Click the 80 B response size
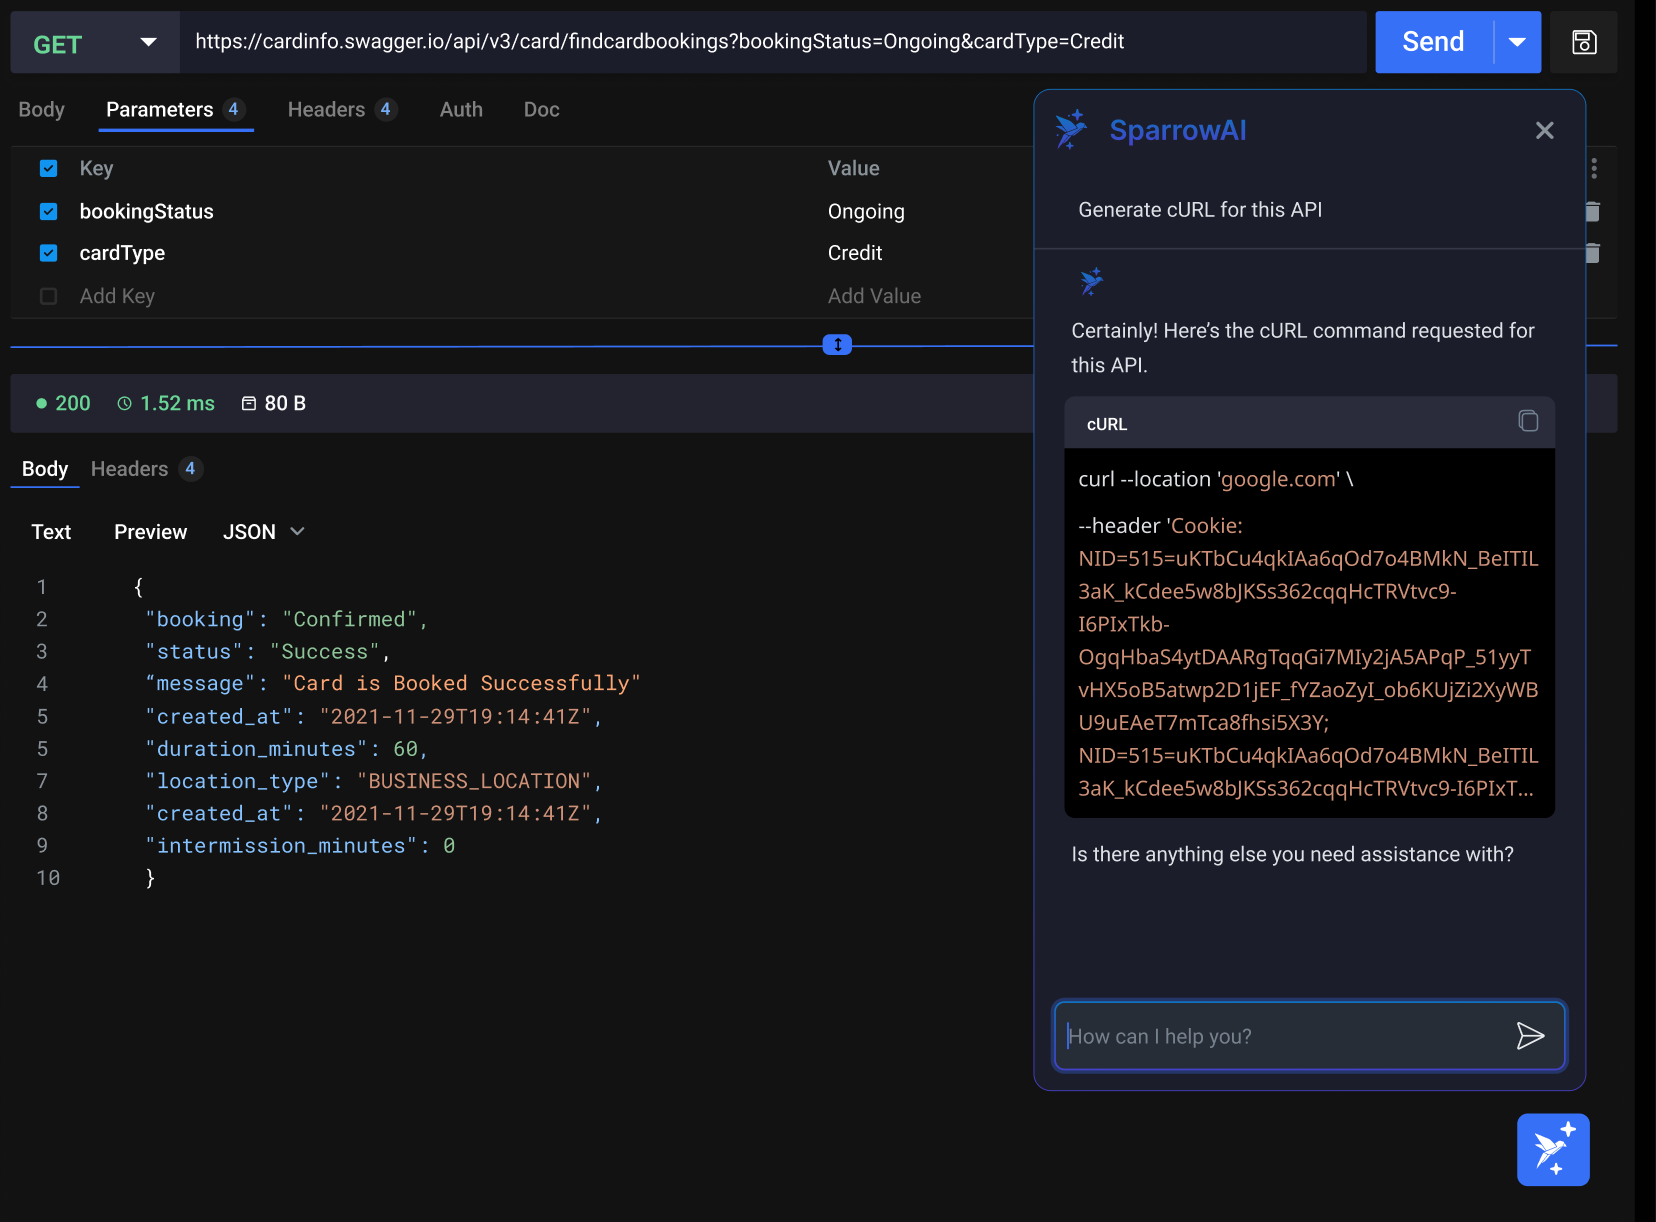Screen dimensions: 1656x1222 pos(274,403)
